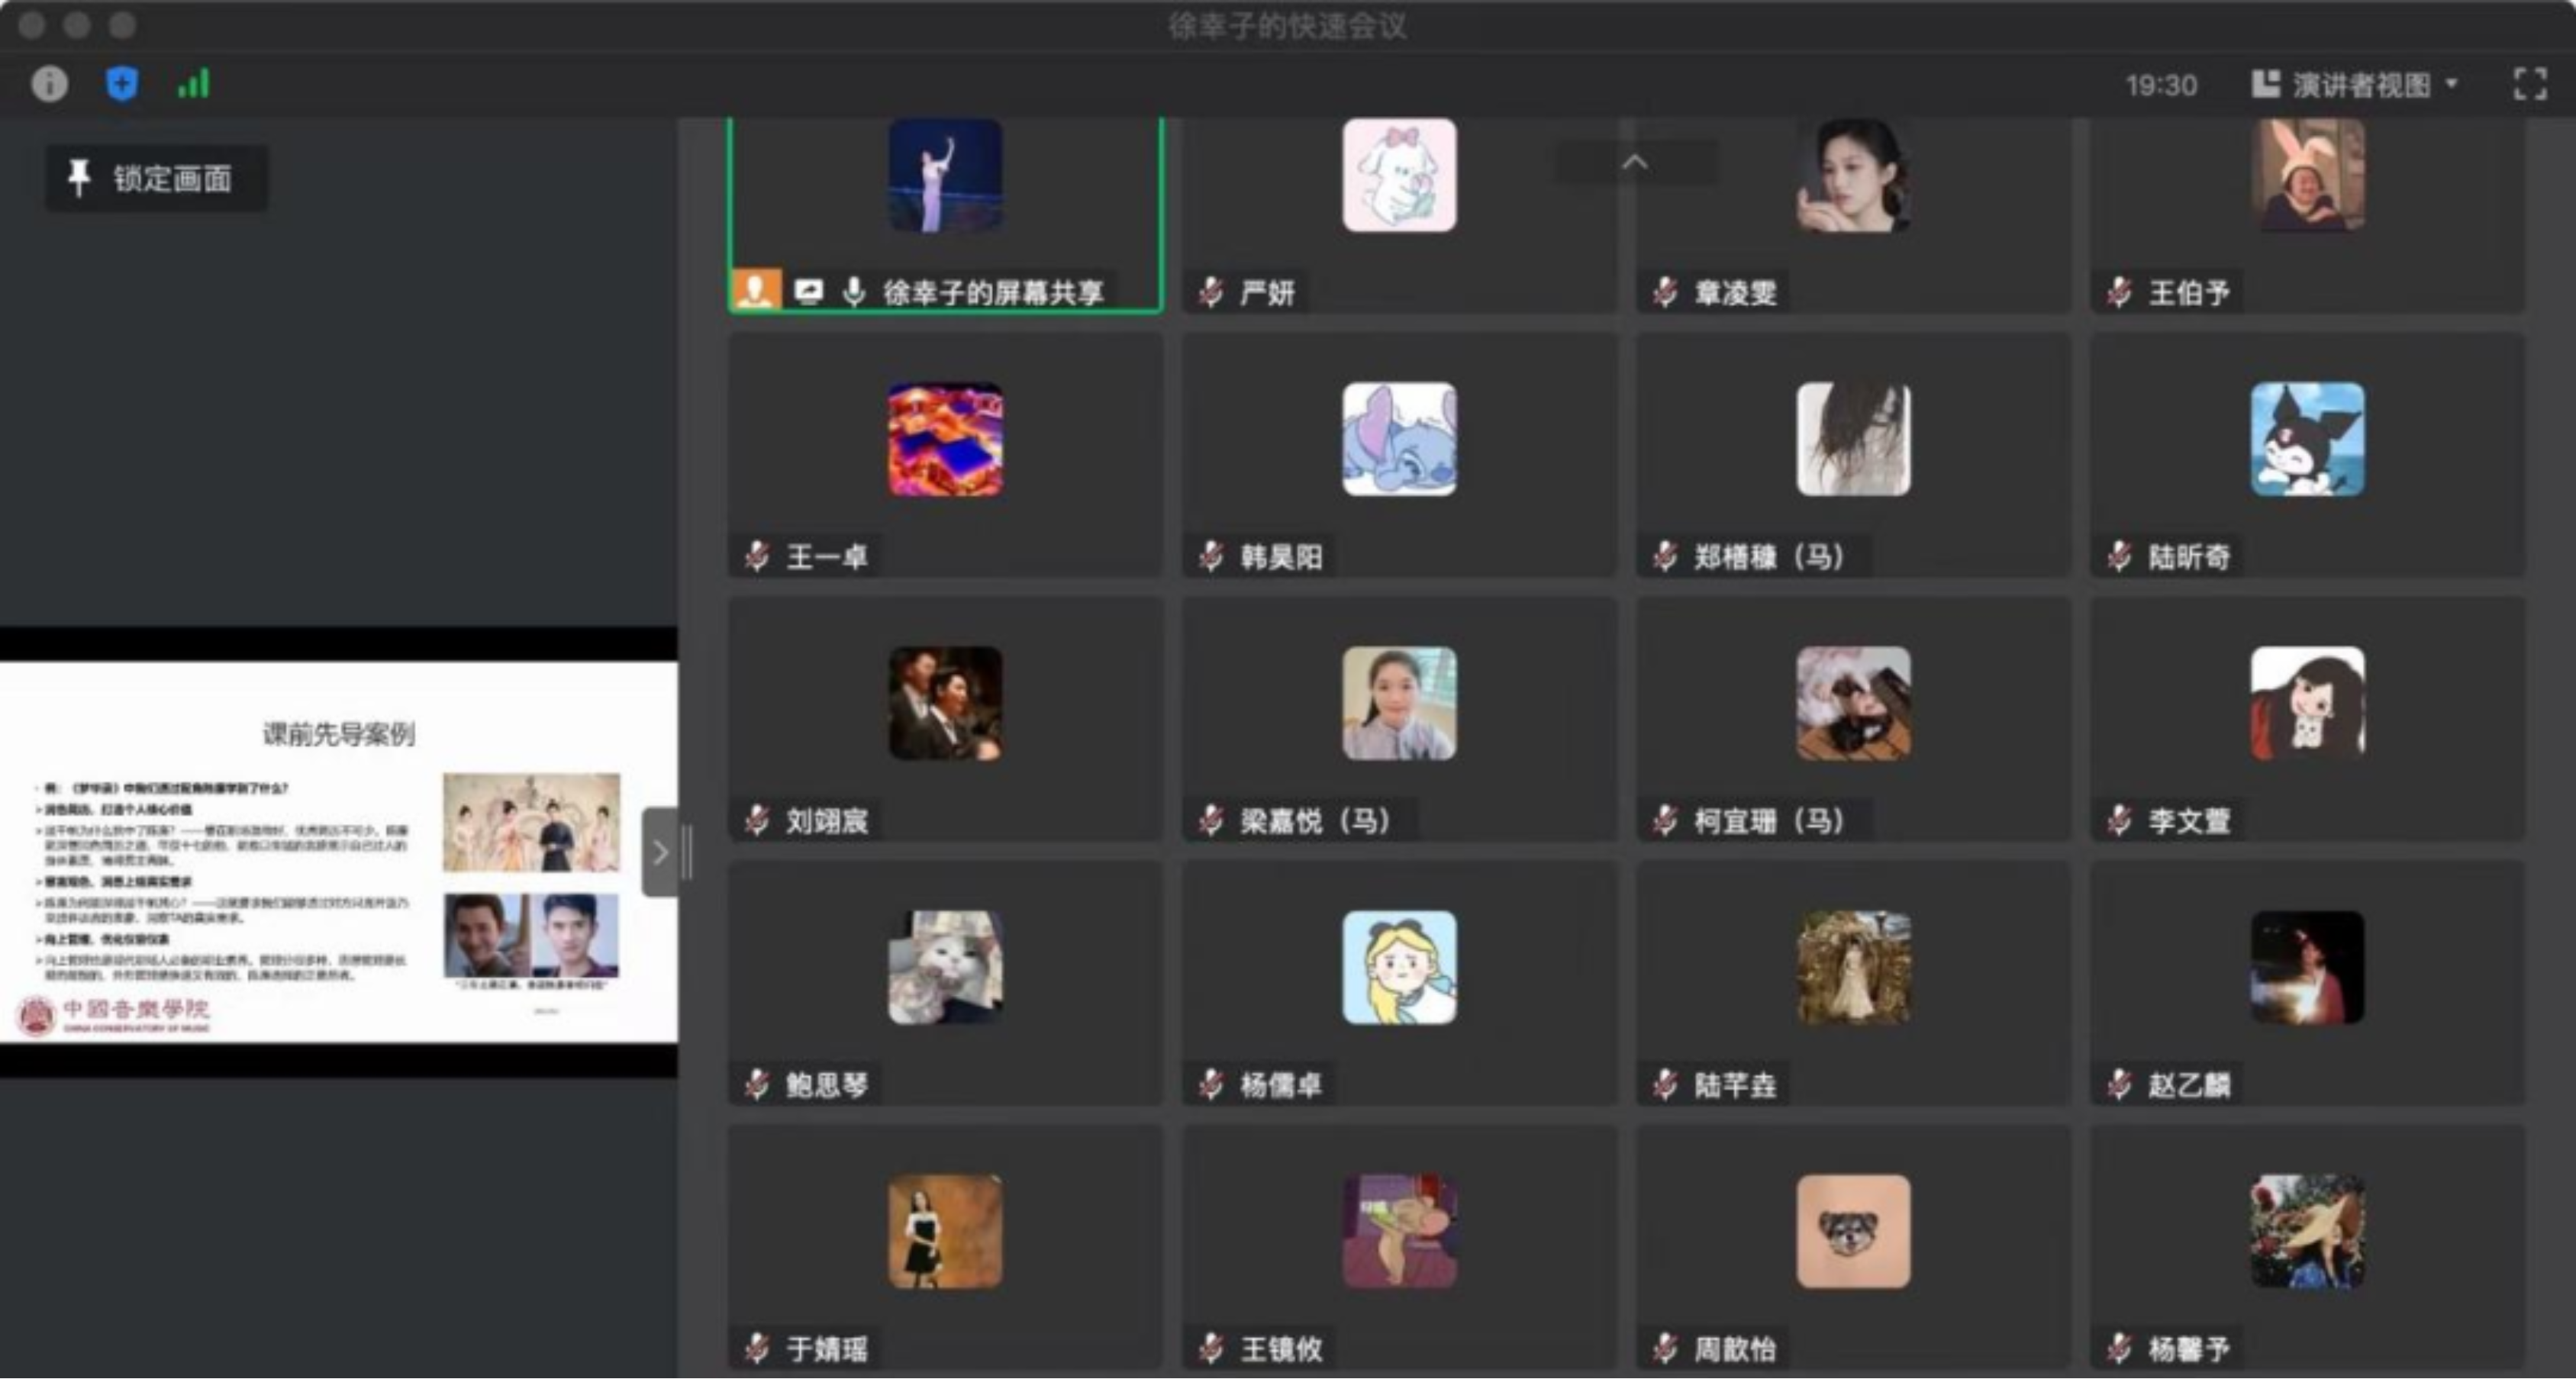Screen dimensions: 2576x1379
Task: Click muted mic icon next to 鲍思琴
Action: 757,1084
